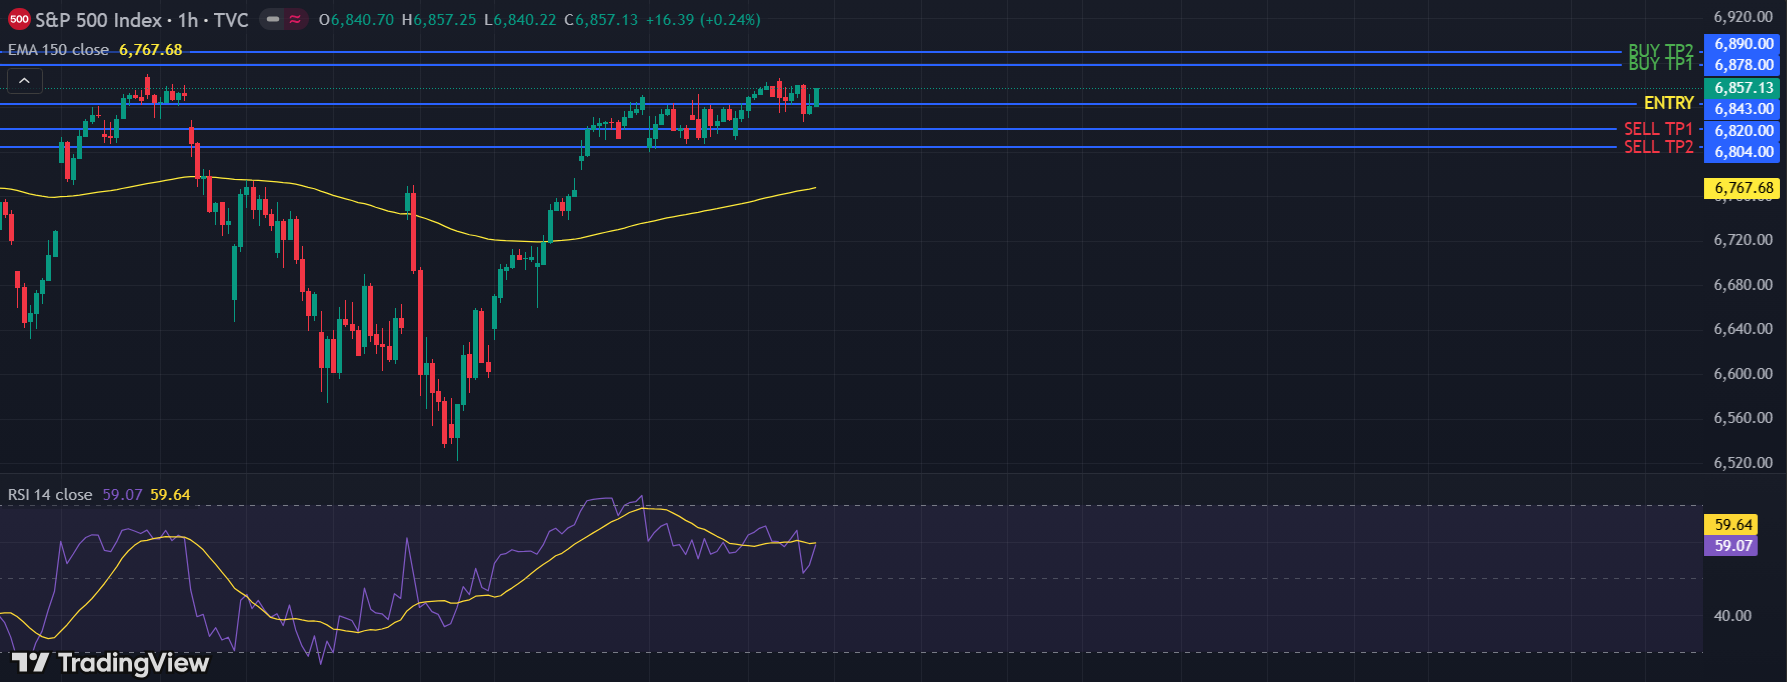1787x682 pixels.
Task: Select the BUY TP1 horizontal line label
Action: coord(1660,64)
